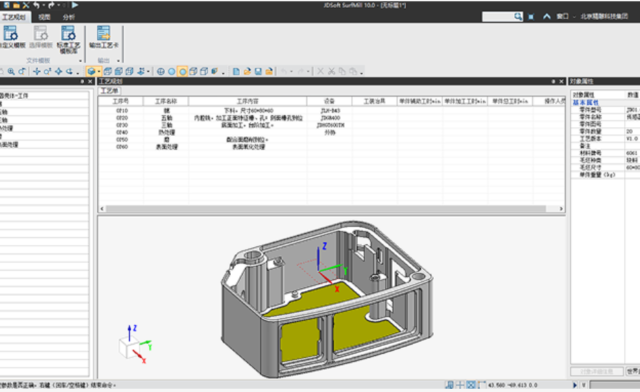Click the 设备 column header
640x392 pixels.
[x=329, y=101]
